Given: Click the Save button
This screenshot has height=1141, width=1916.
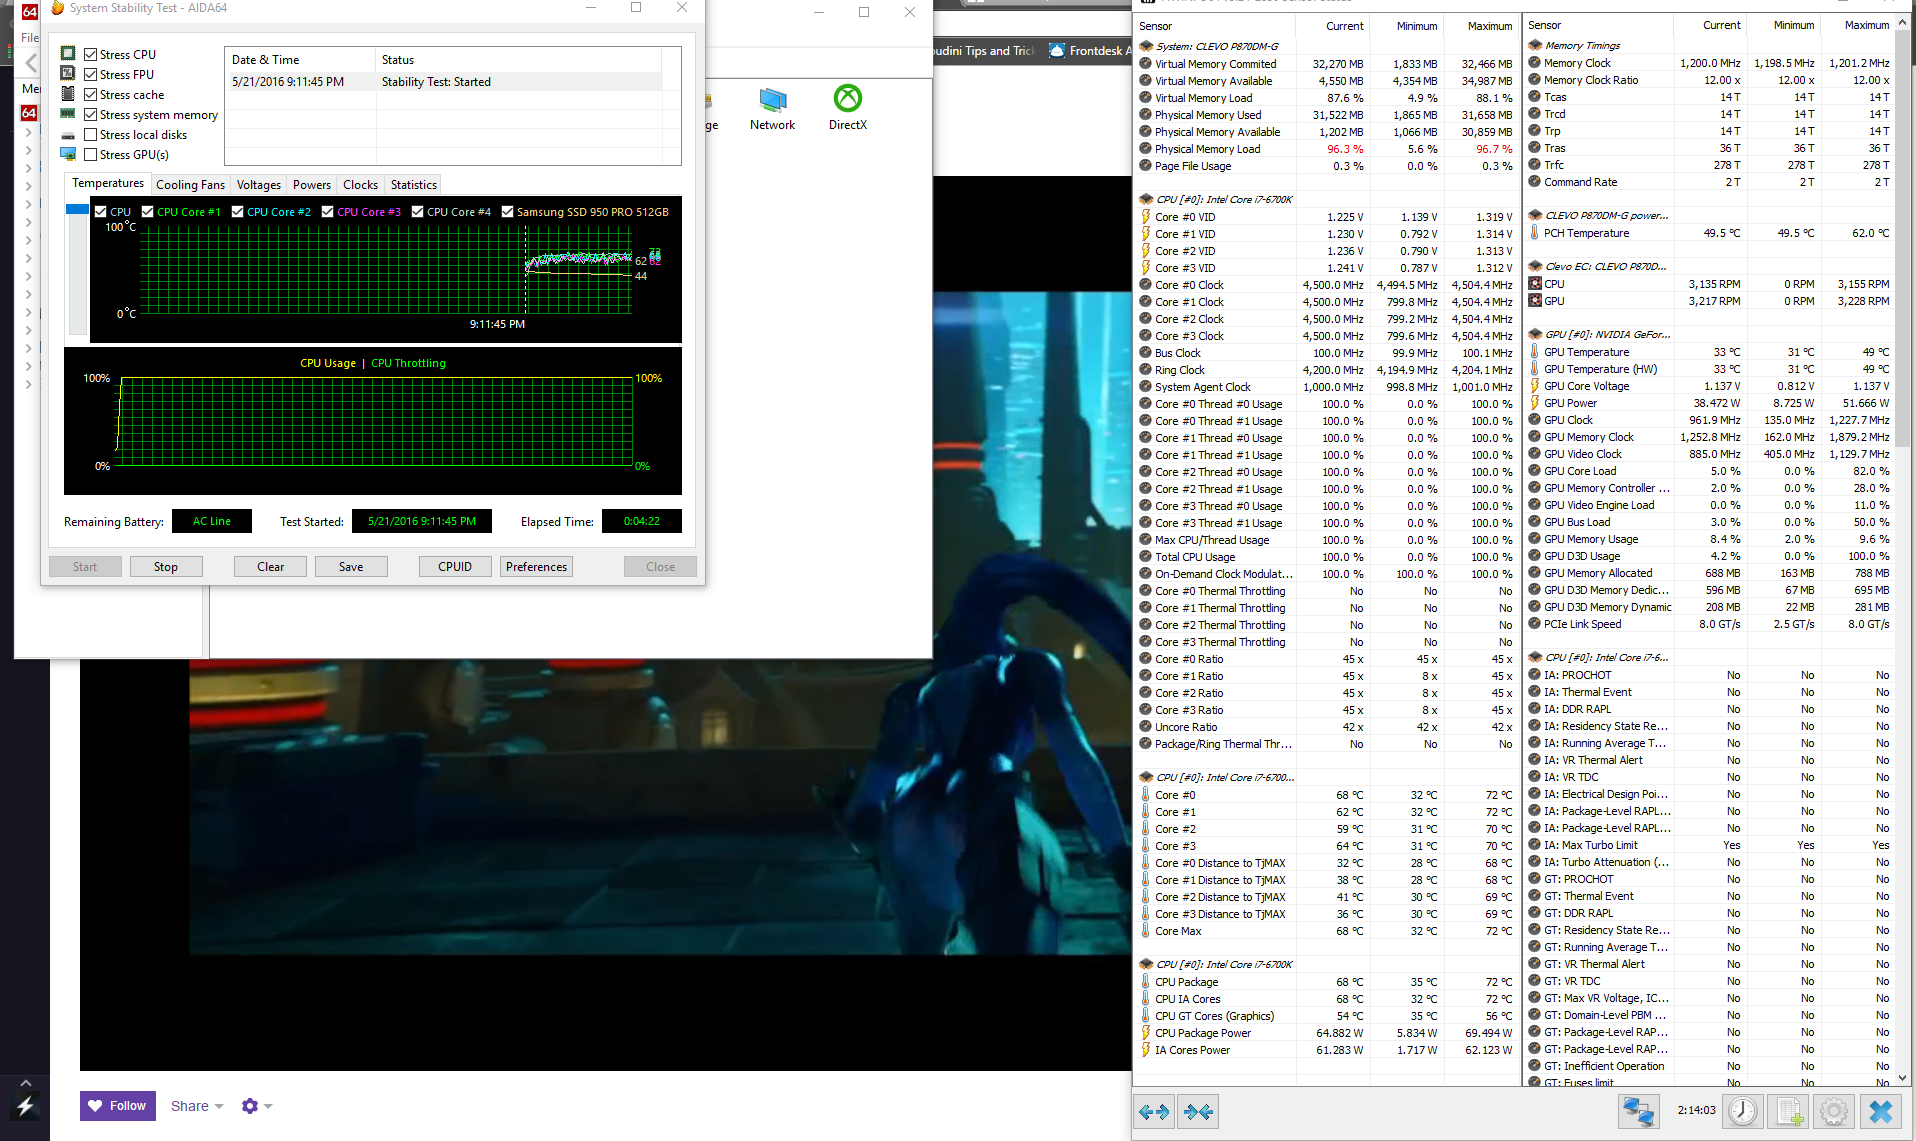Looking at the screenshot, I should click(x=351, y=567).
